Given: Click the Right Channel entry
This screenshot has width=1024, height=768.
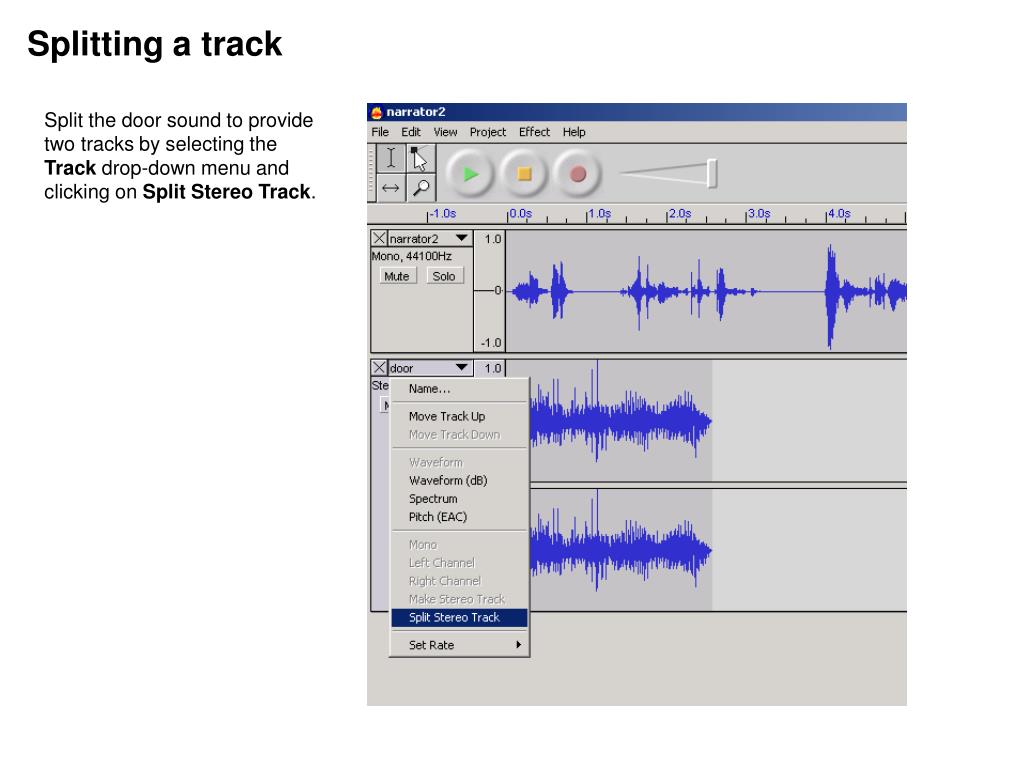Looking at the screenshot, I should (x=459, y=581).
